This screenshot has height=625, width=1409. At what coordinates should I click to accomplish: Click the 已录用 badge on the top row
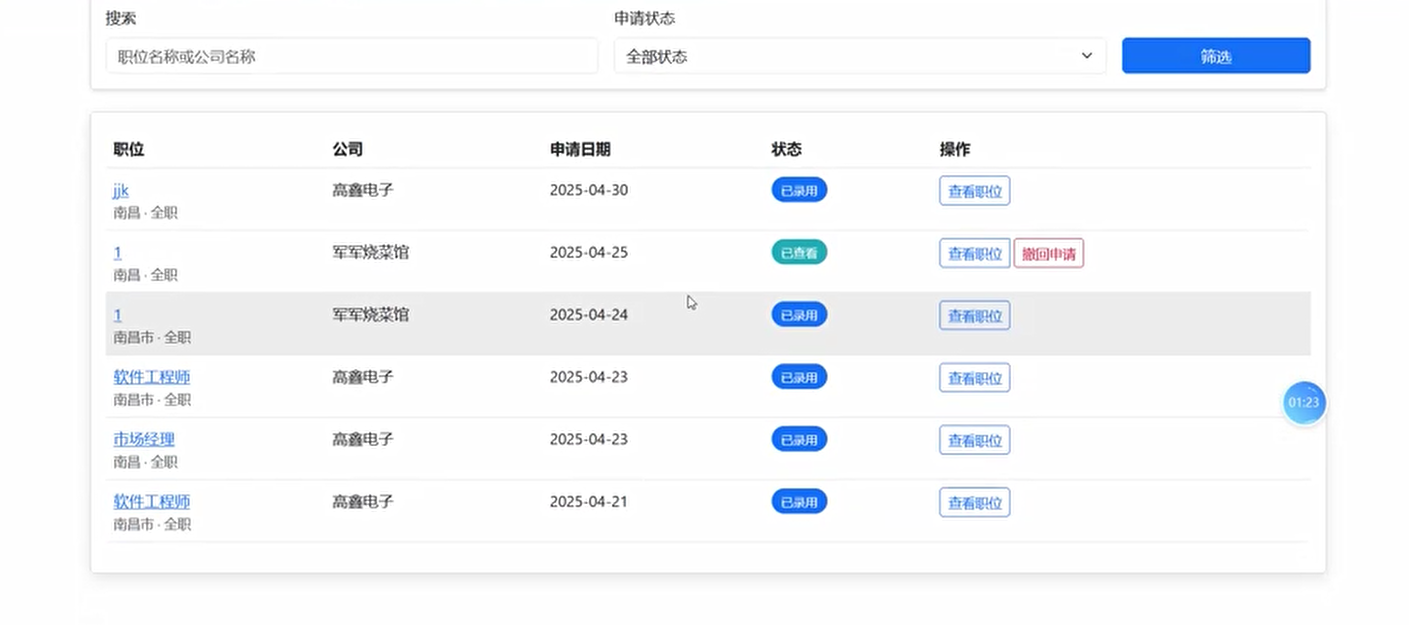click(798, 189)
